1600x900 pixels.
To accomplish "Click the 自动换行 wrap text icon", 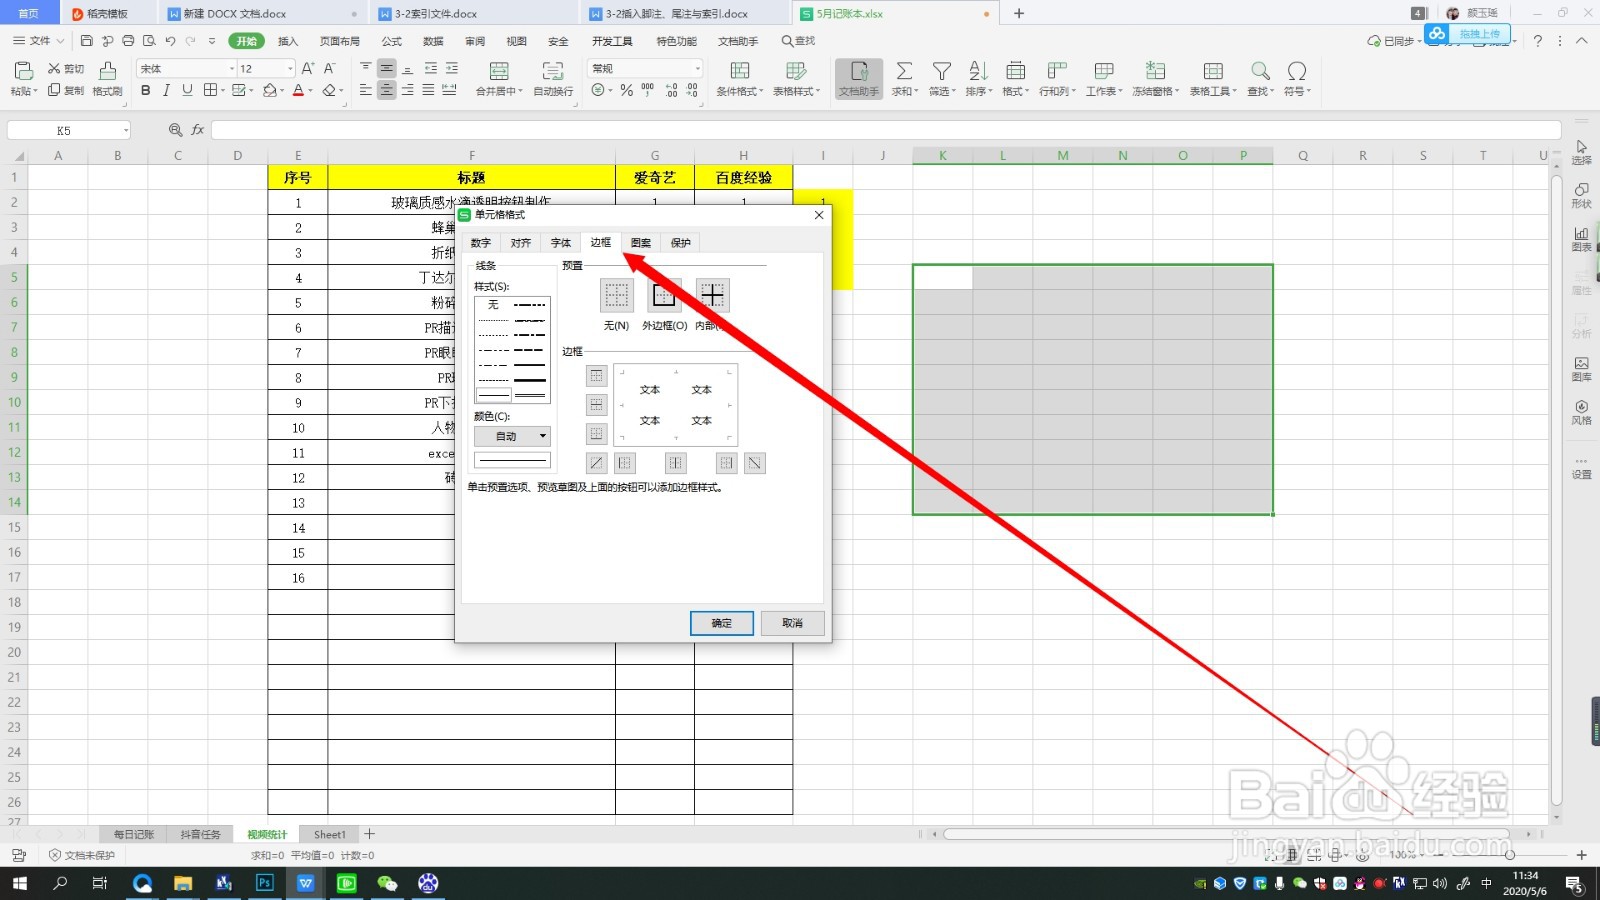I will pyautogui.click(x=553, y=70).
